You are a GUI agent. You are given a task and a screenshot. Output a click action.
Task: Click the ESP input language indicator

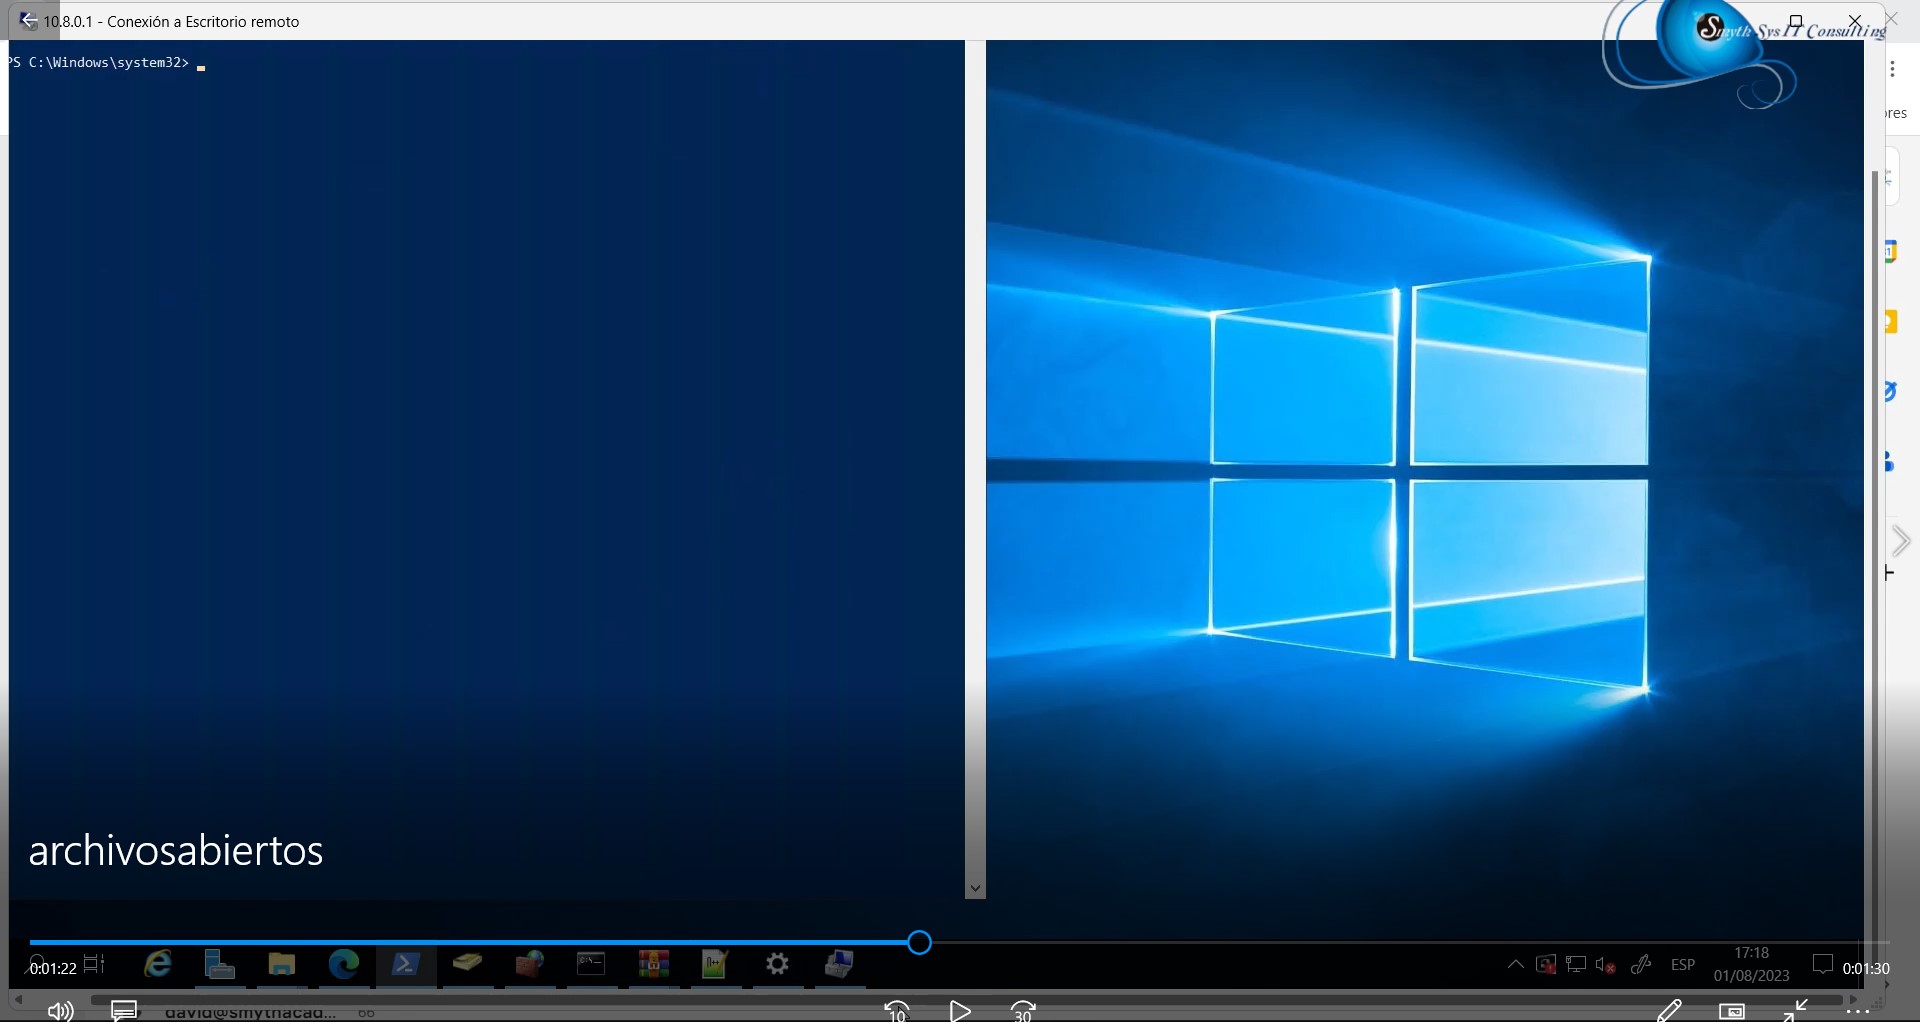click(1683, 965)
